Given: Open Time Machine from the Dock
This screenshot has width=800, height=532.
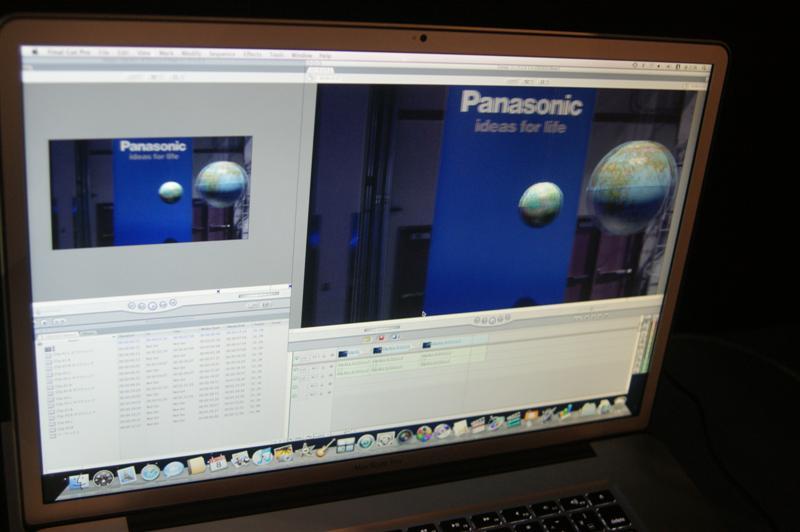Looking at the screenshot, I should click(366, 442).
